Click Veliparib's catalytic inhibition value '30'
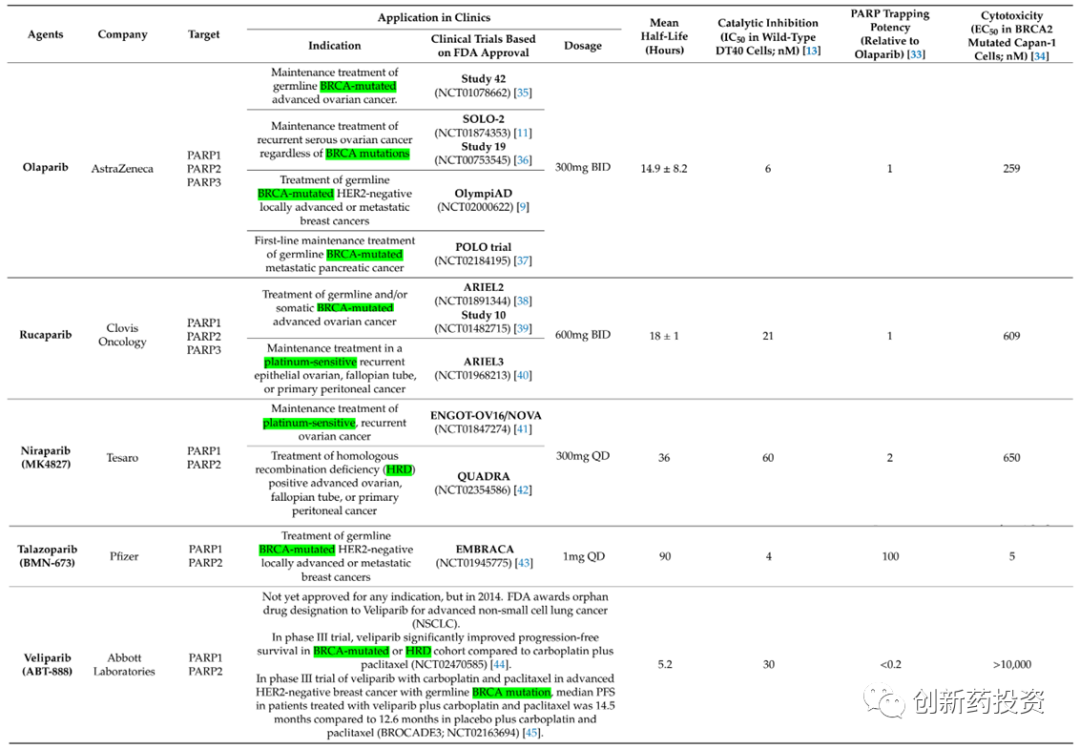 (769, 664)
